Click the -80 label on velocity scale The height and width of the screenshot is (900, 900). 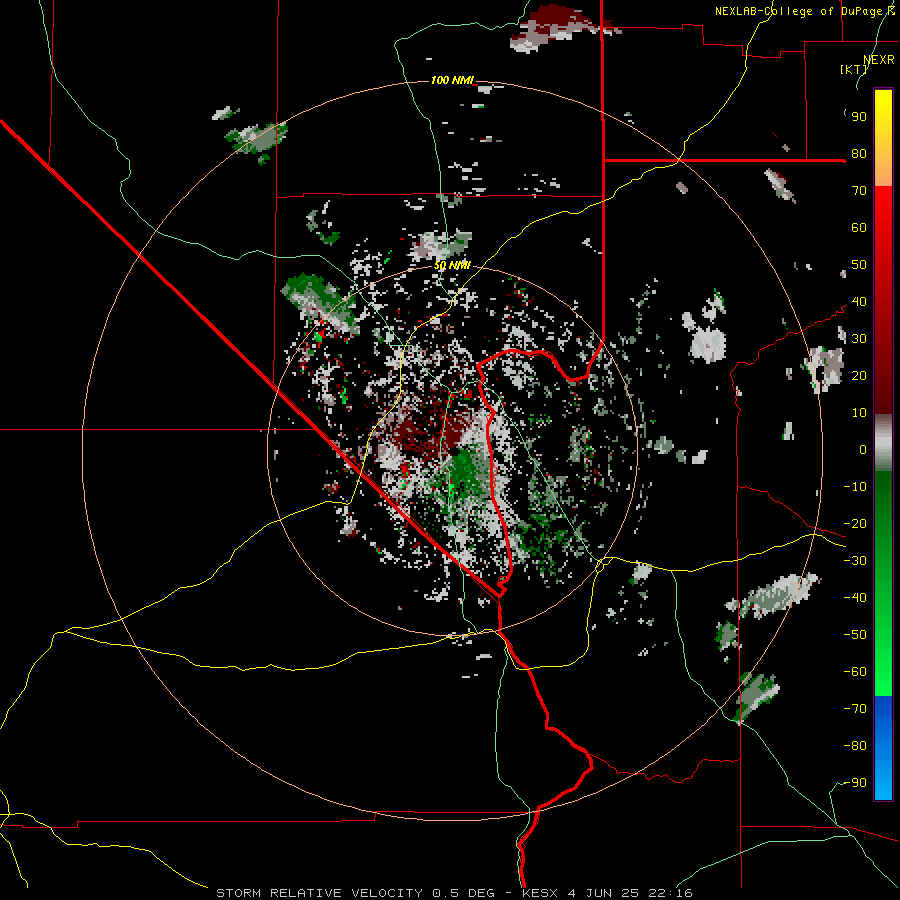[855, 746]
